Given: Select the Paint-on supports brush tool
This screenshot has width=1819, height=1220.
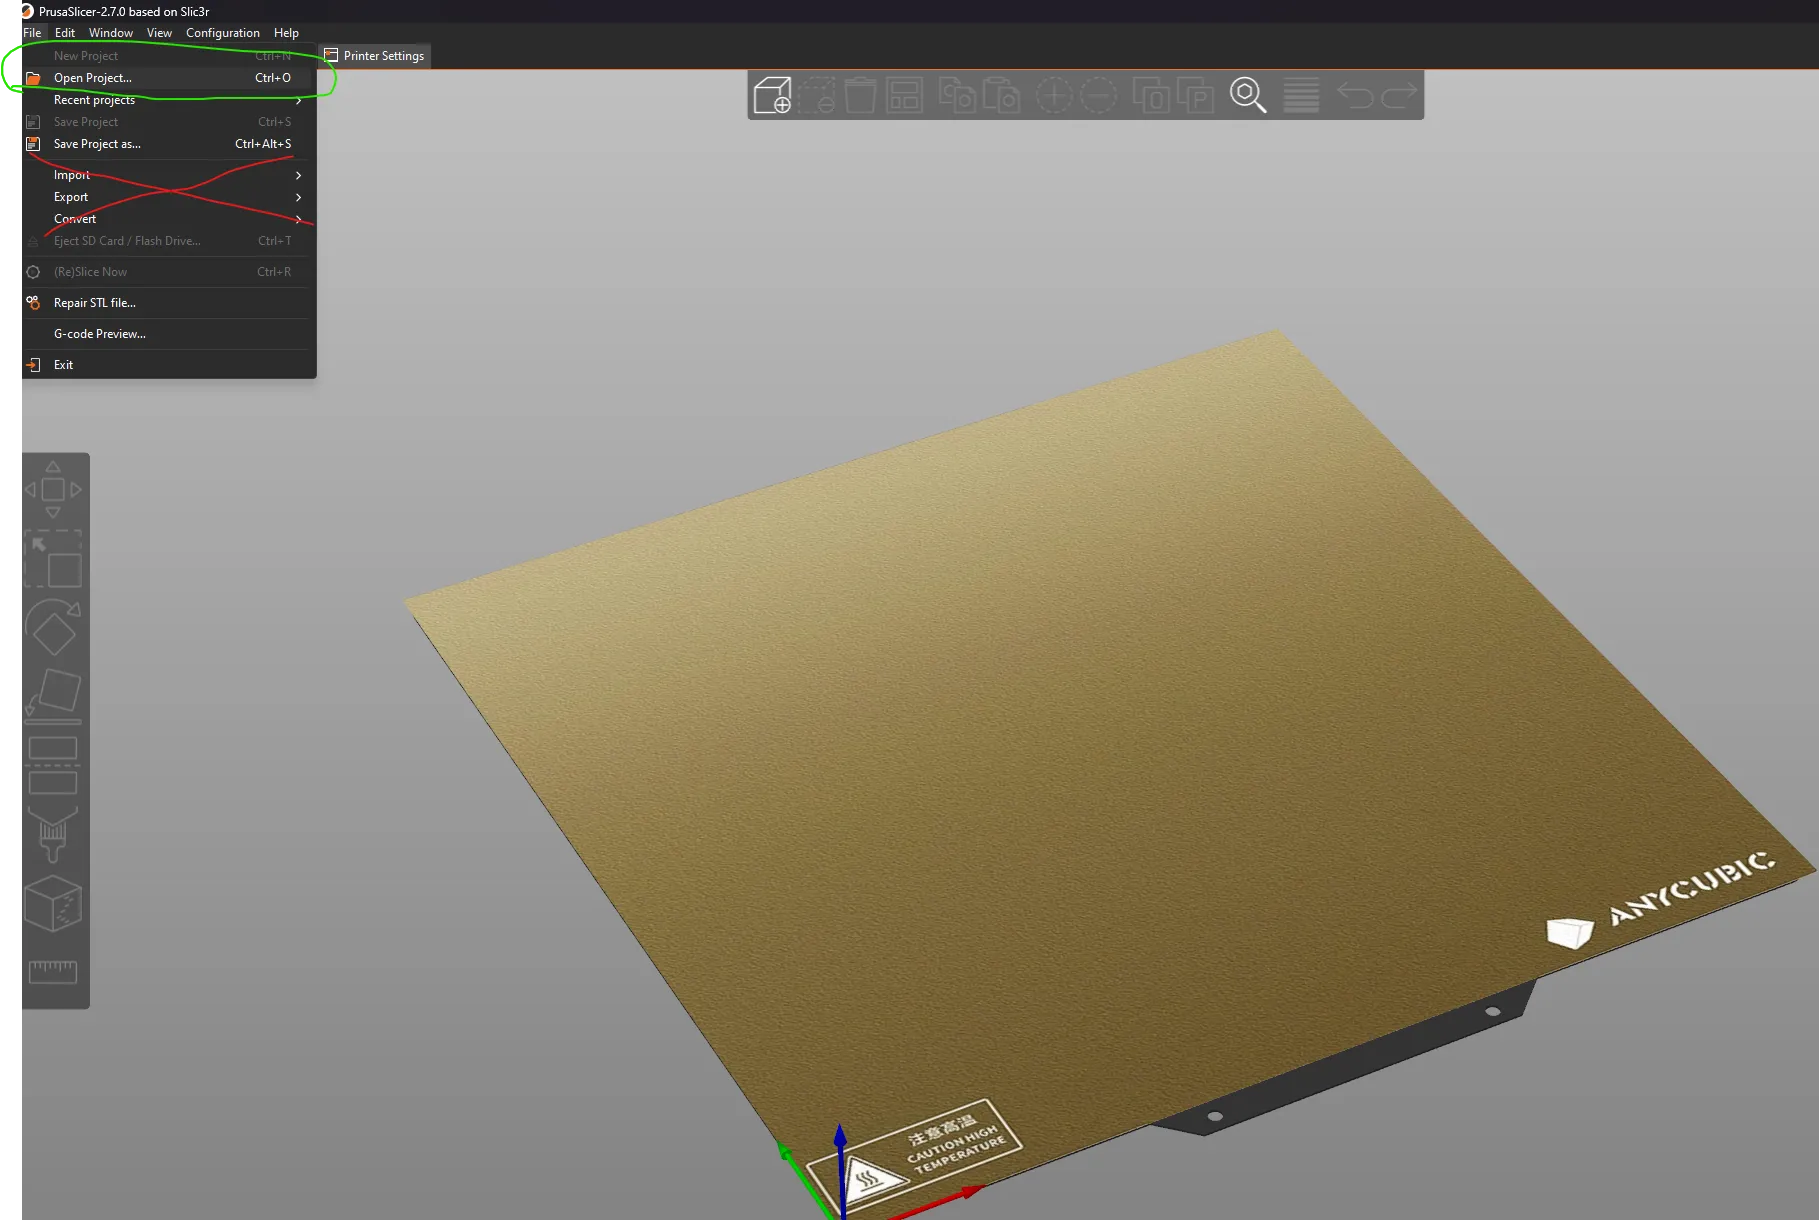Looking at the screenshot, I should pos(53,834).
